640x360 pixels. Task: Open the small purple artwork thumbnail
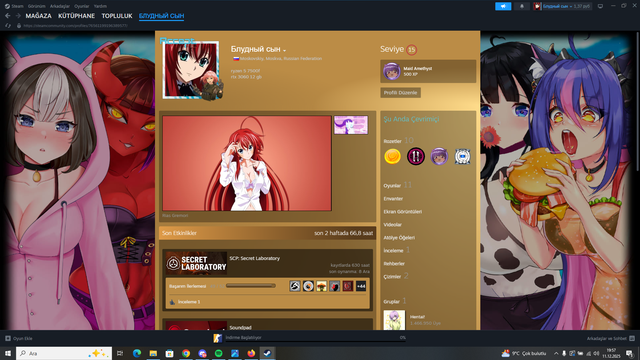coord(351,125)
